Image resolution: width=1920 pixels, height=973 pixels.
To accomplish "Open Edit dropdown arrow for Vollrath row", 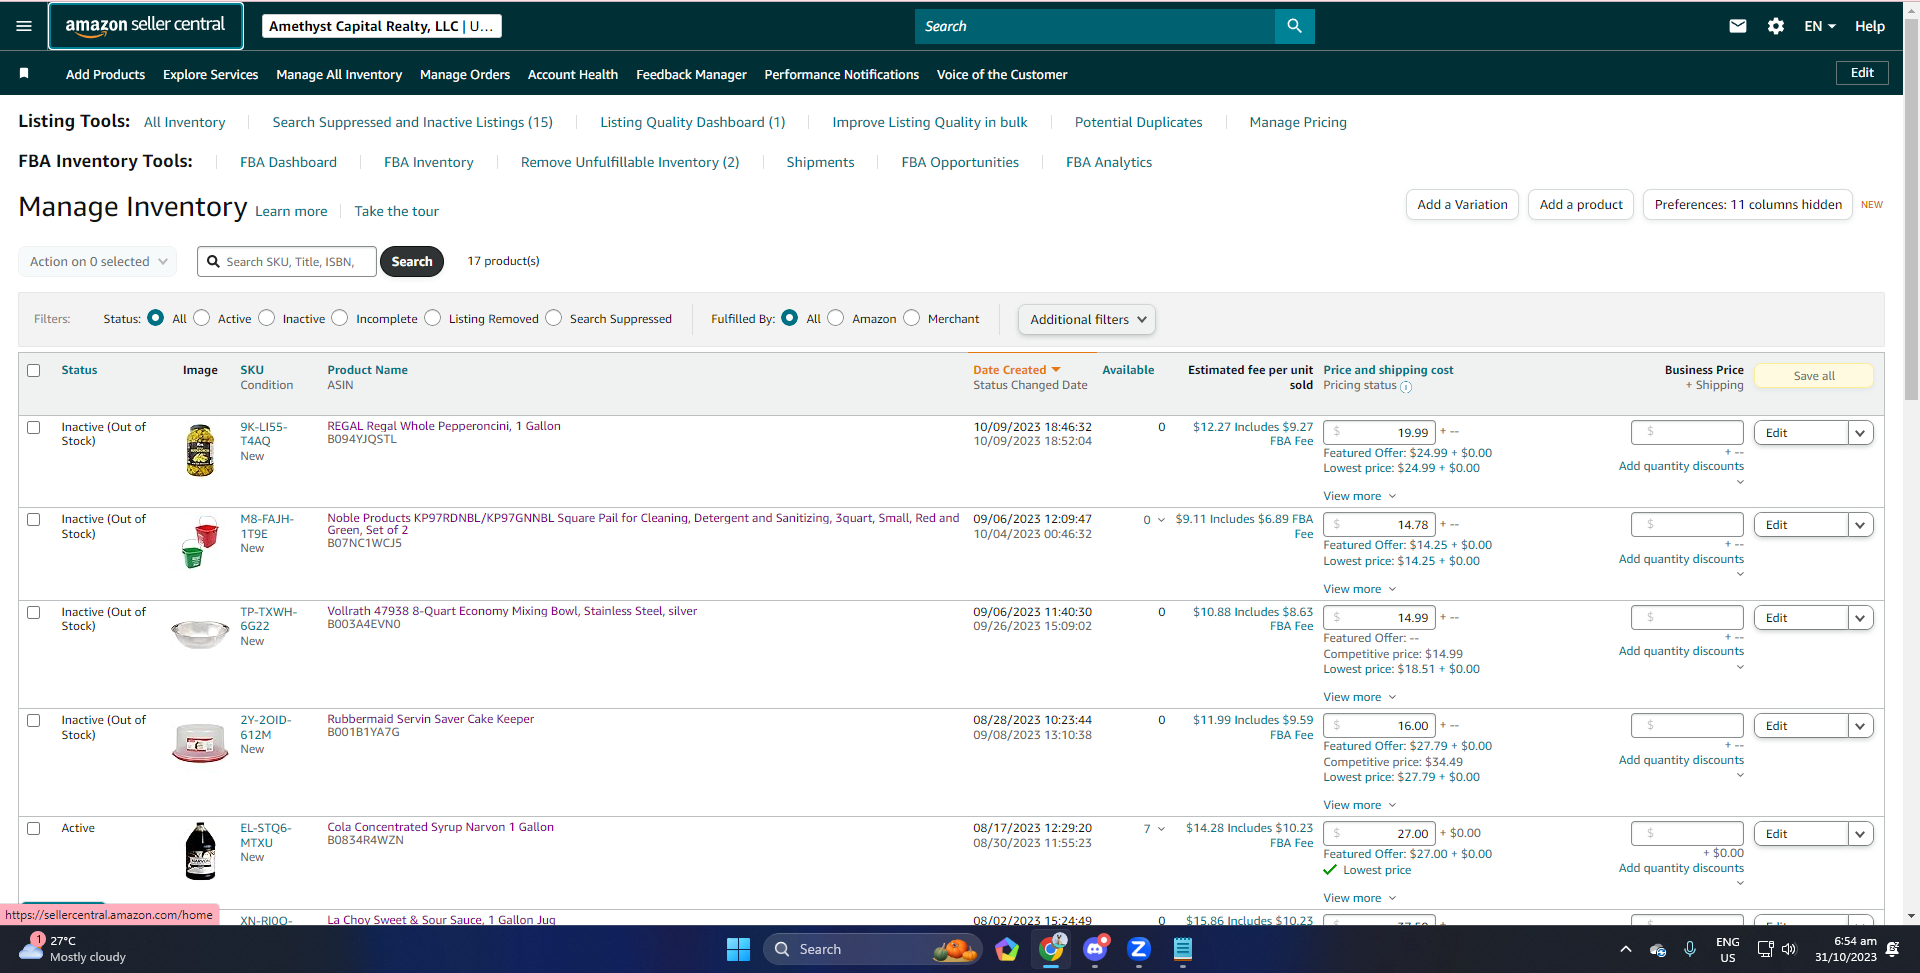I will [1860, 618].
